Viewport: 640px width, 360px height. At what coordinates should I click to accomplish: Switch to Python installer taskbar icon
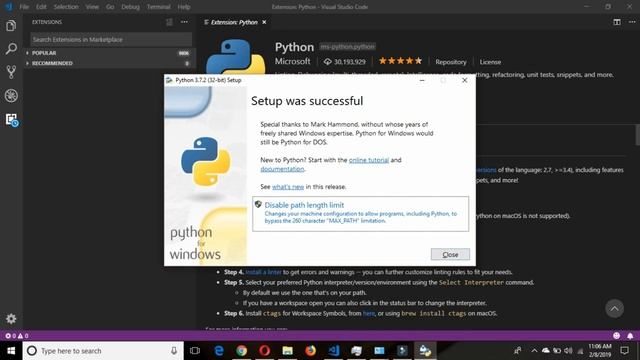pyautogui.click(x=425, y=351)
